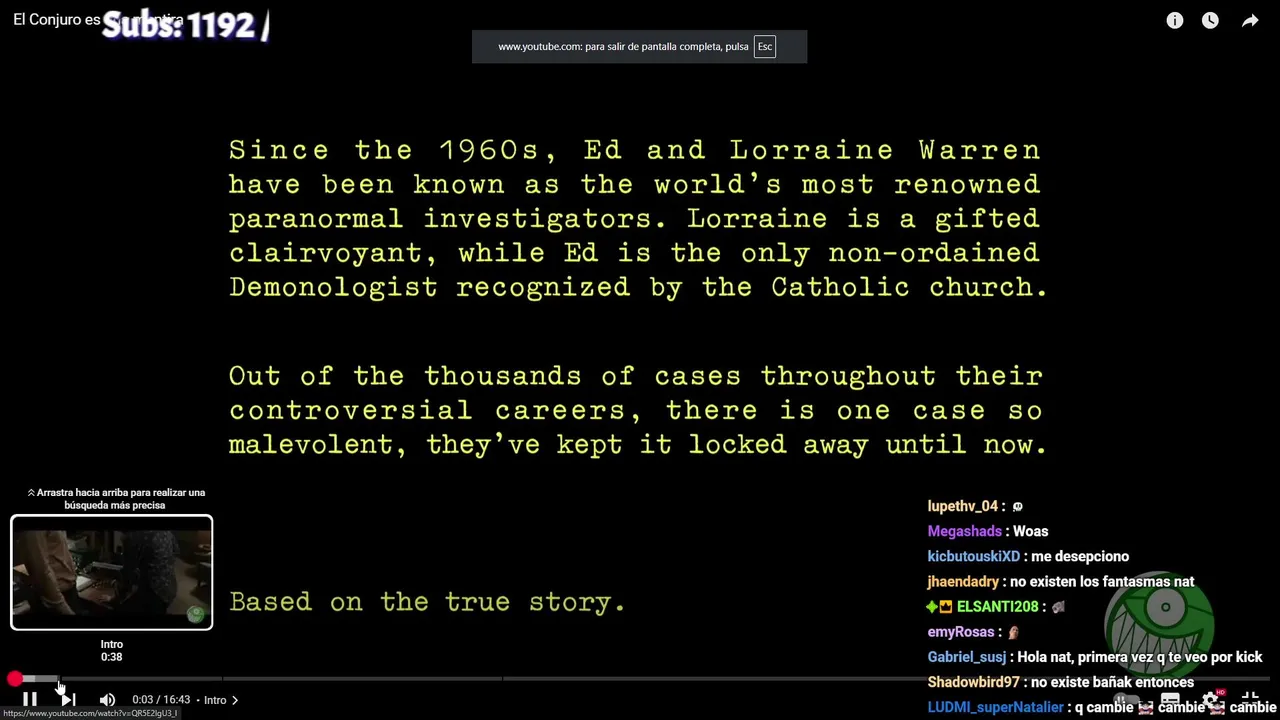Select chat user emyRosas
This screenshot has height=720, width=1280.
click(960, 632)
